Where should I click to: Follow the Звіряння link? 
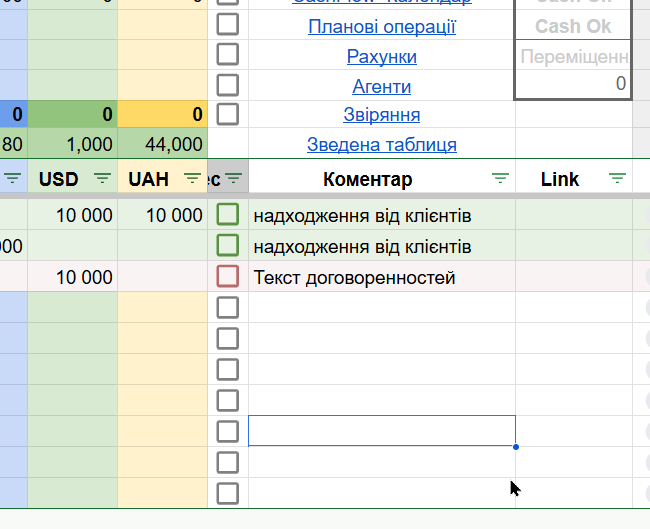382,114
